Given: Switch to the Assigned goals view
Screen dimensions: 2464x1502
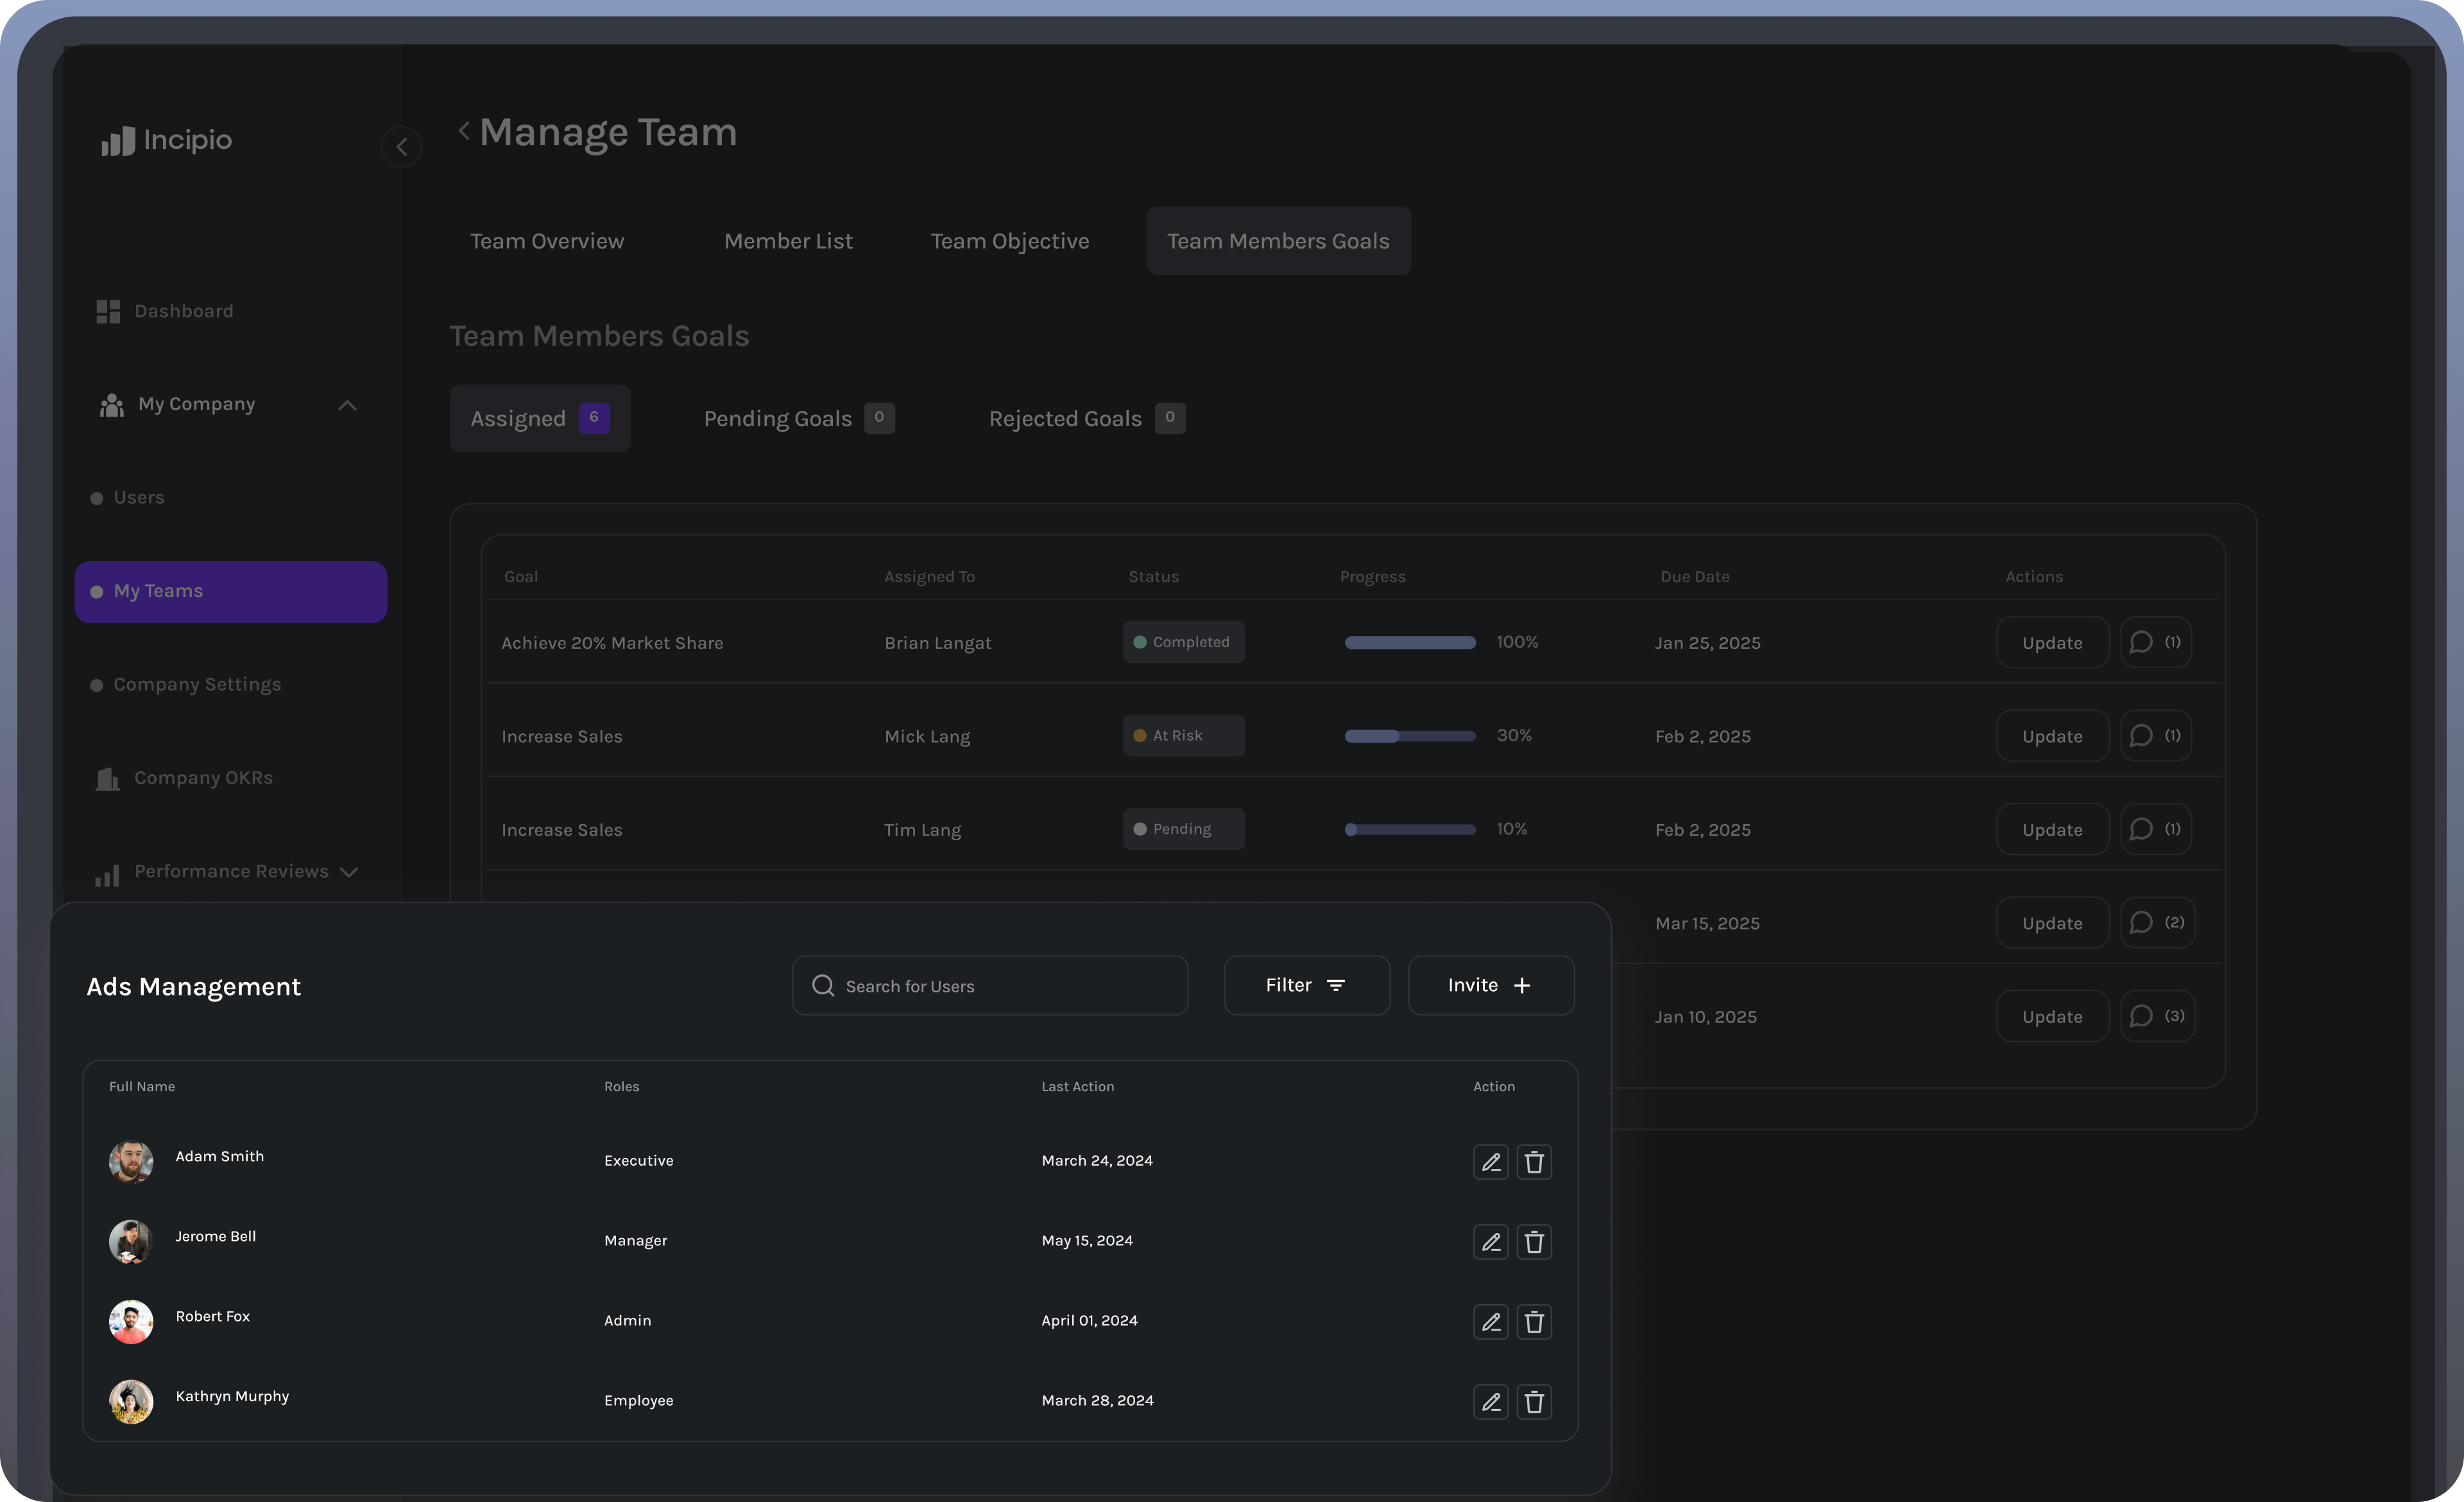Looking at the screenshot, I should pos(539,418).
